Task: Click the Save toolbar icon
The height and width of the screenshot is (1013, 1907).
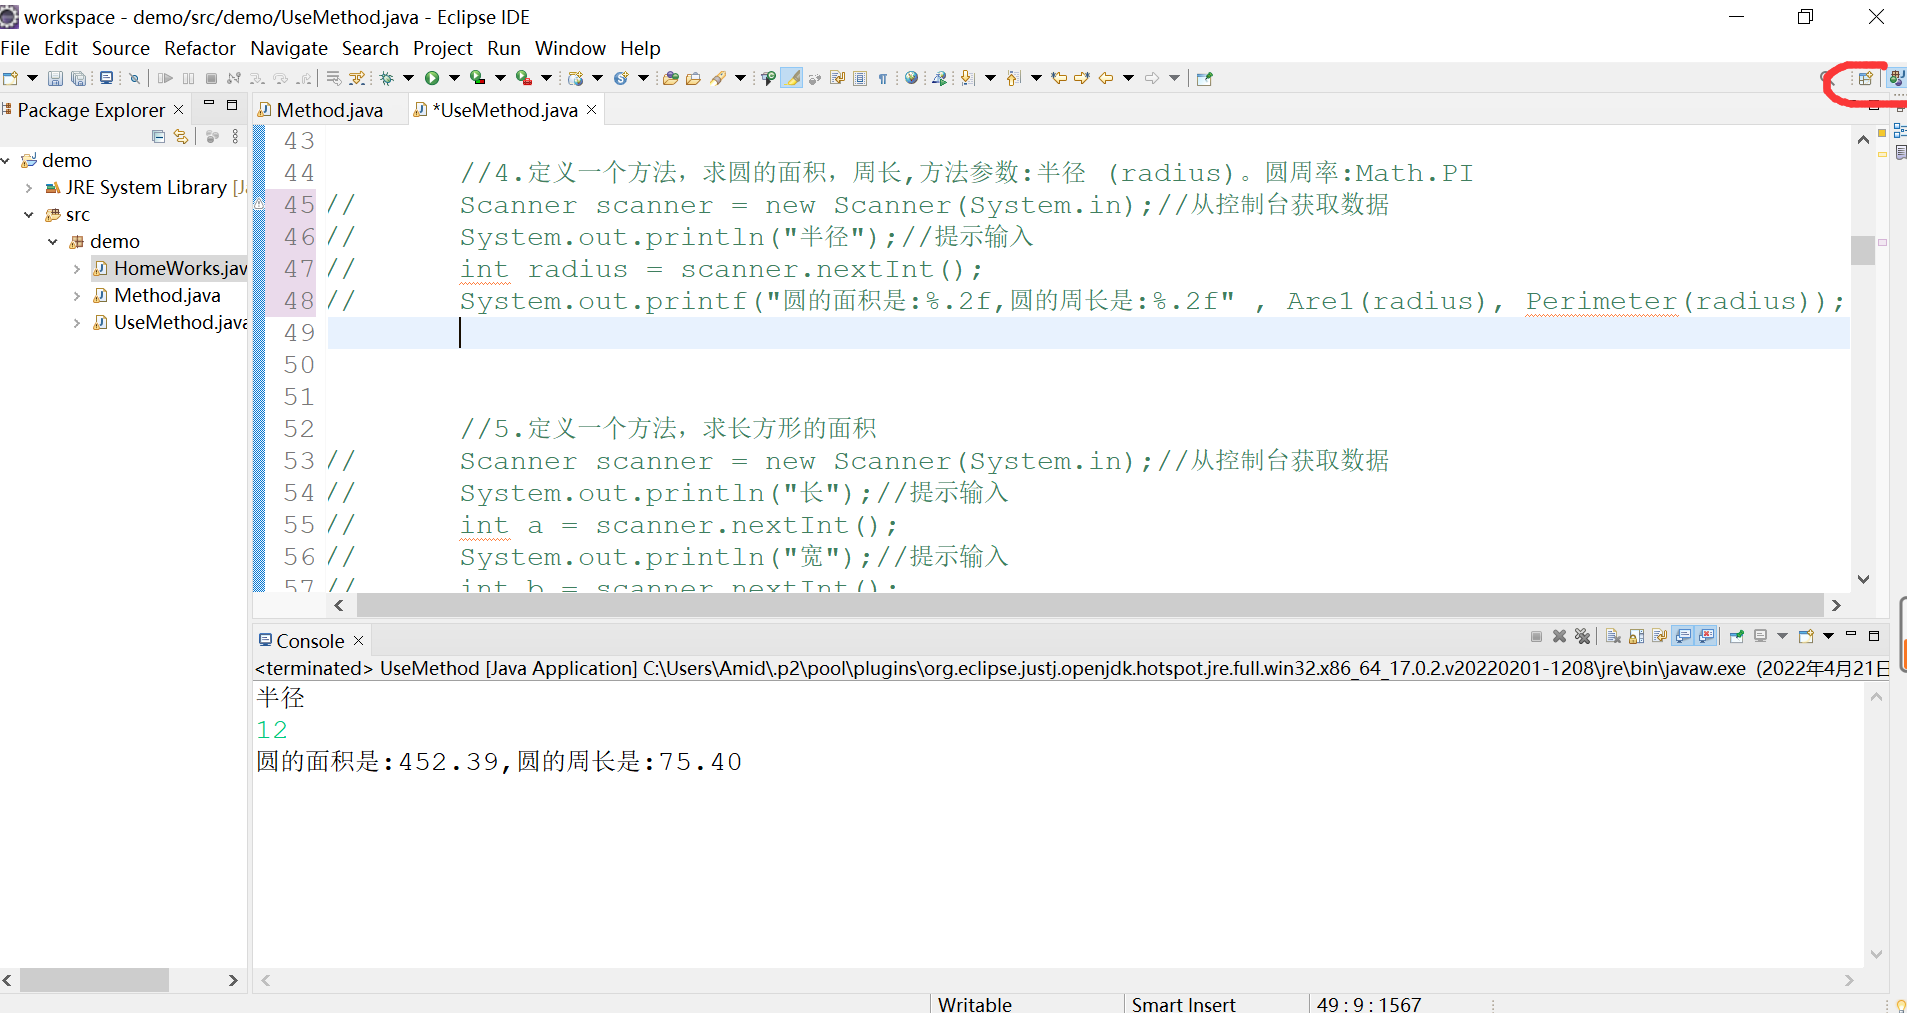Action: 55,78
